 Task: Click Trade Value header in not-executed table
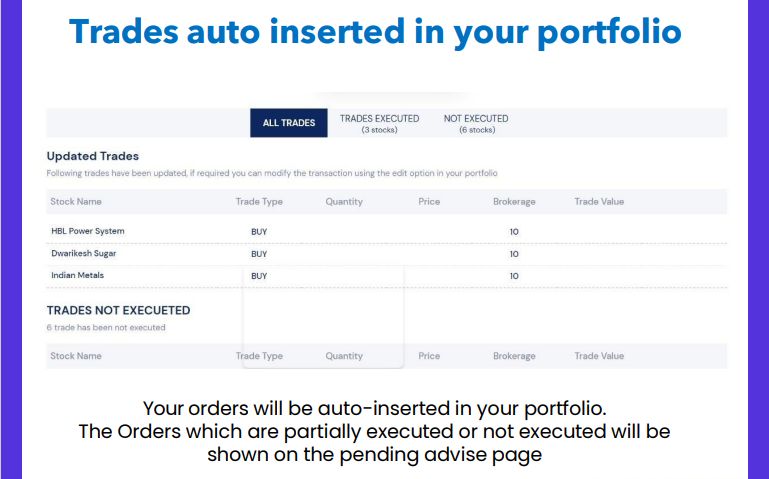click(599, 356)
